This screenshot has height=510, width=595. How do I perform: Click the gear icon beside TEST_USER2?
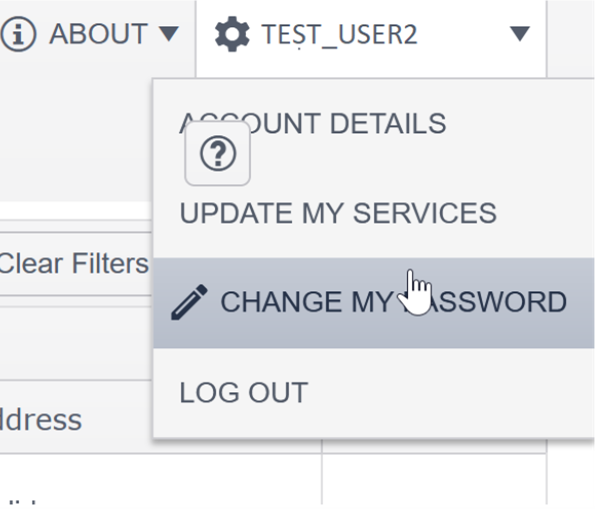coord(232,34)
